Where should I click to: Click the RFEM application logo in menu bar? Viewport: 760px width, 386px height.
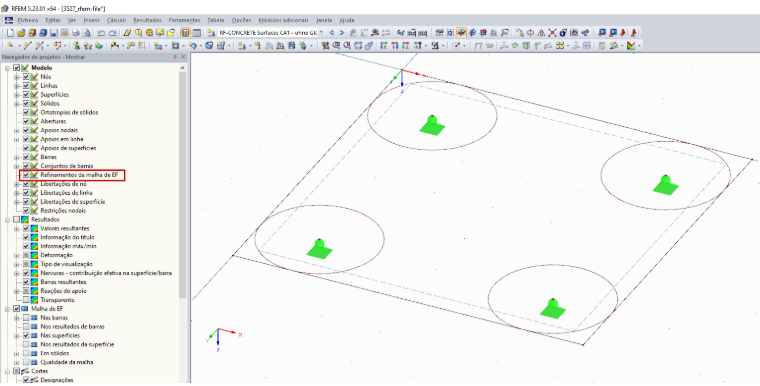(8, 20)
